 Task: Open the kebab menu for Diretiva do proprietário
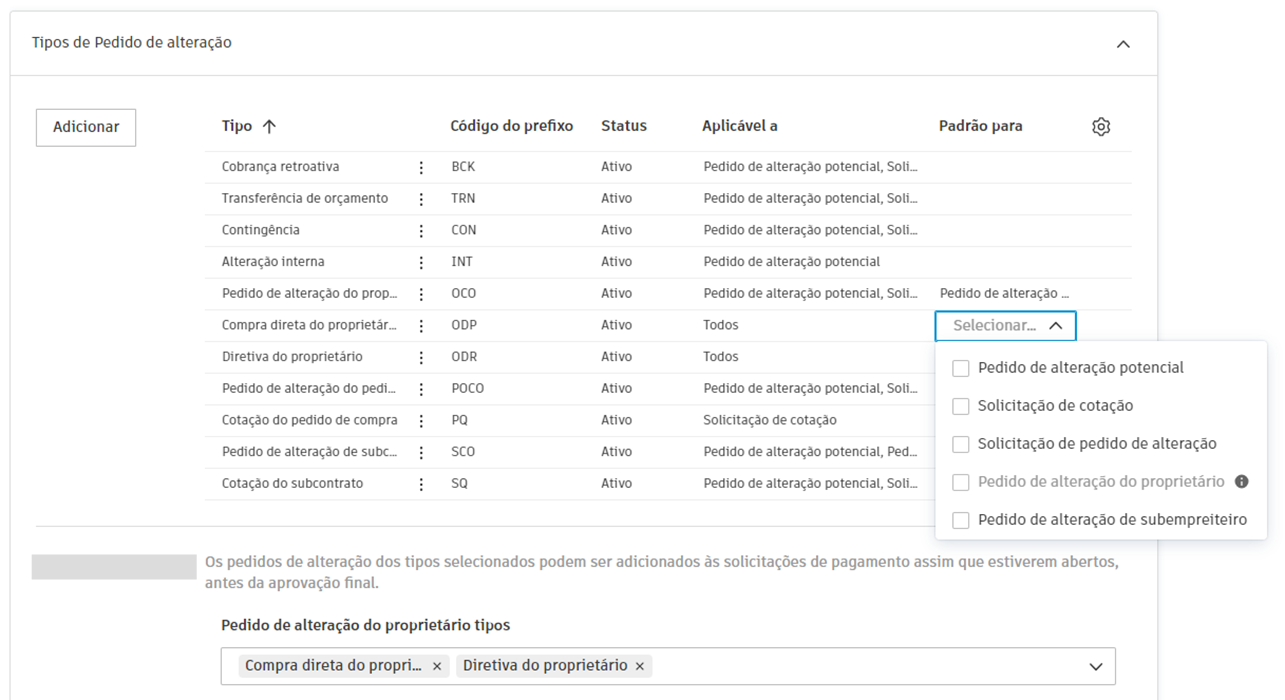point(422,356)
